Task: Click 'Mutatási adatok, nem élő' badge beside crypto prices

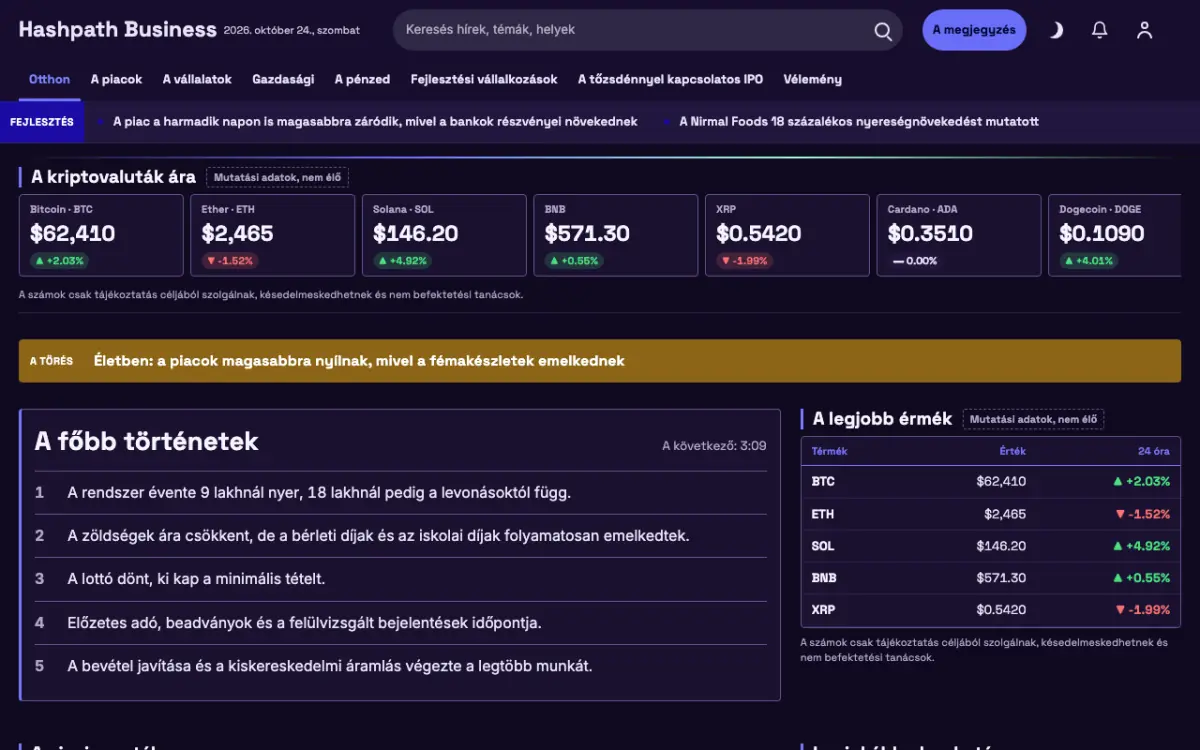Action: (277, 178)
